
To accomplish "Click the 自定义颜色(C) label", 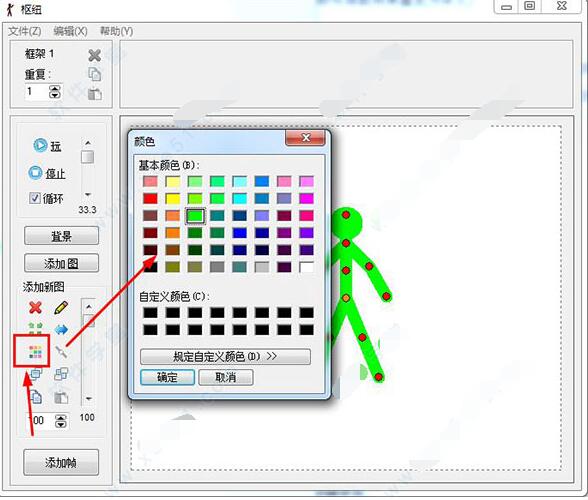I will (x=174, y=297).
